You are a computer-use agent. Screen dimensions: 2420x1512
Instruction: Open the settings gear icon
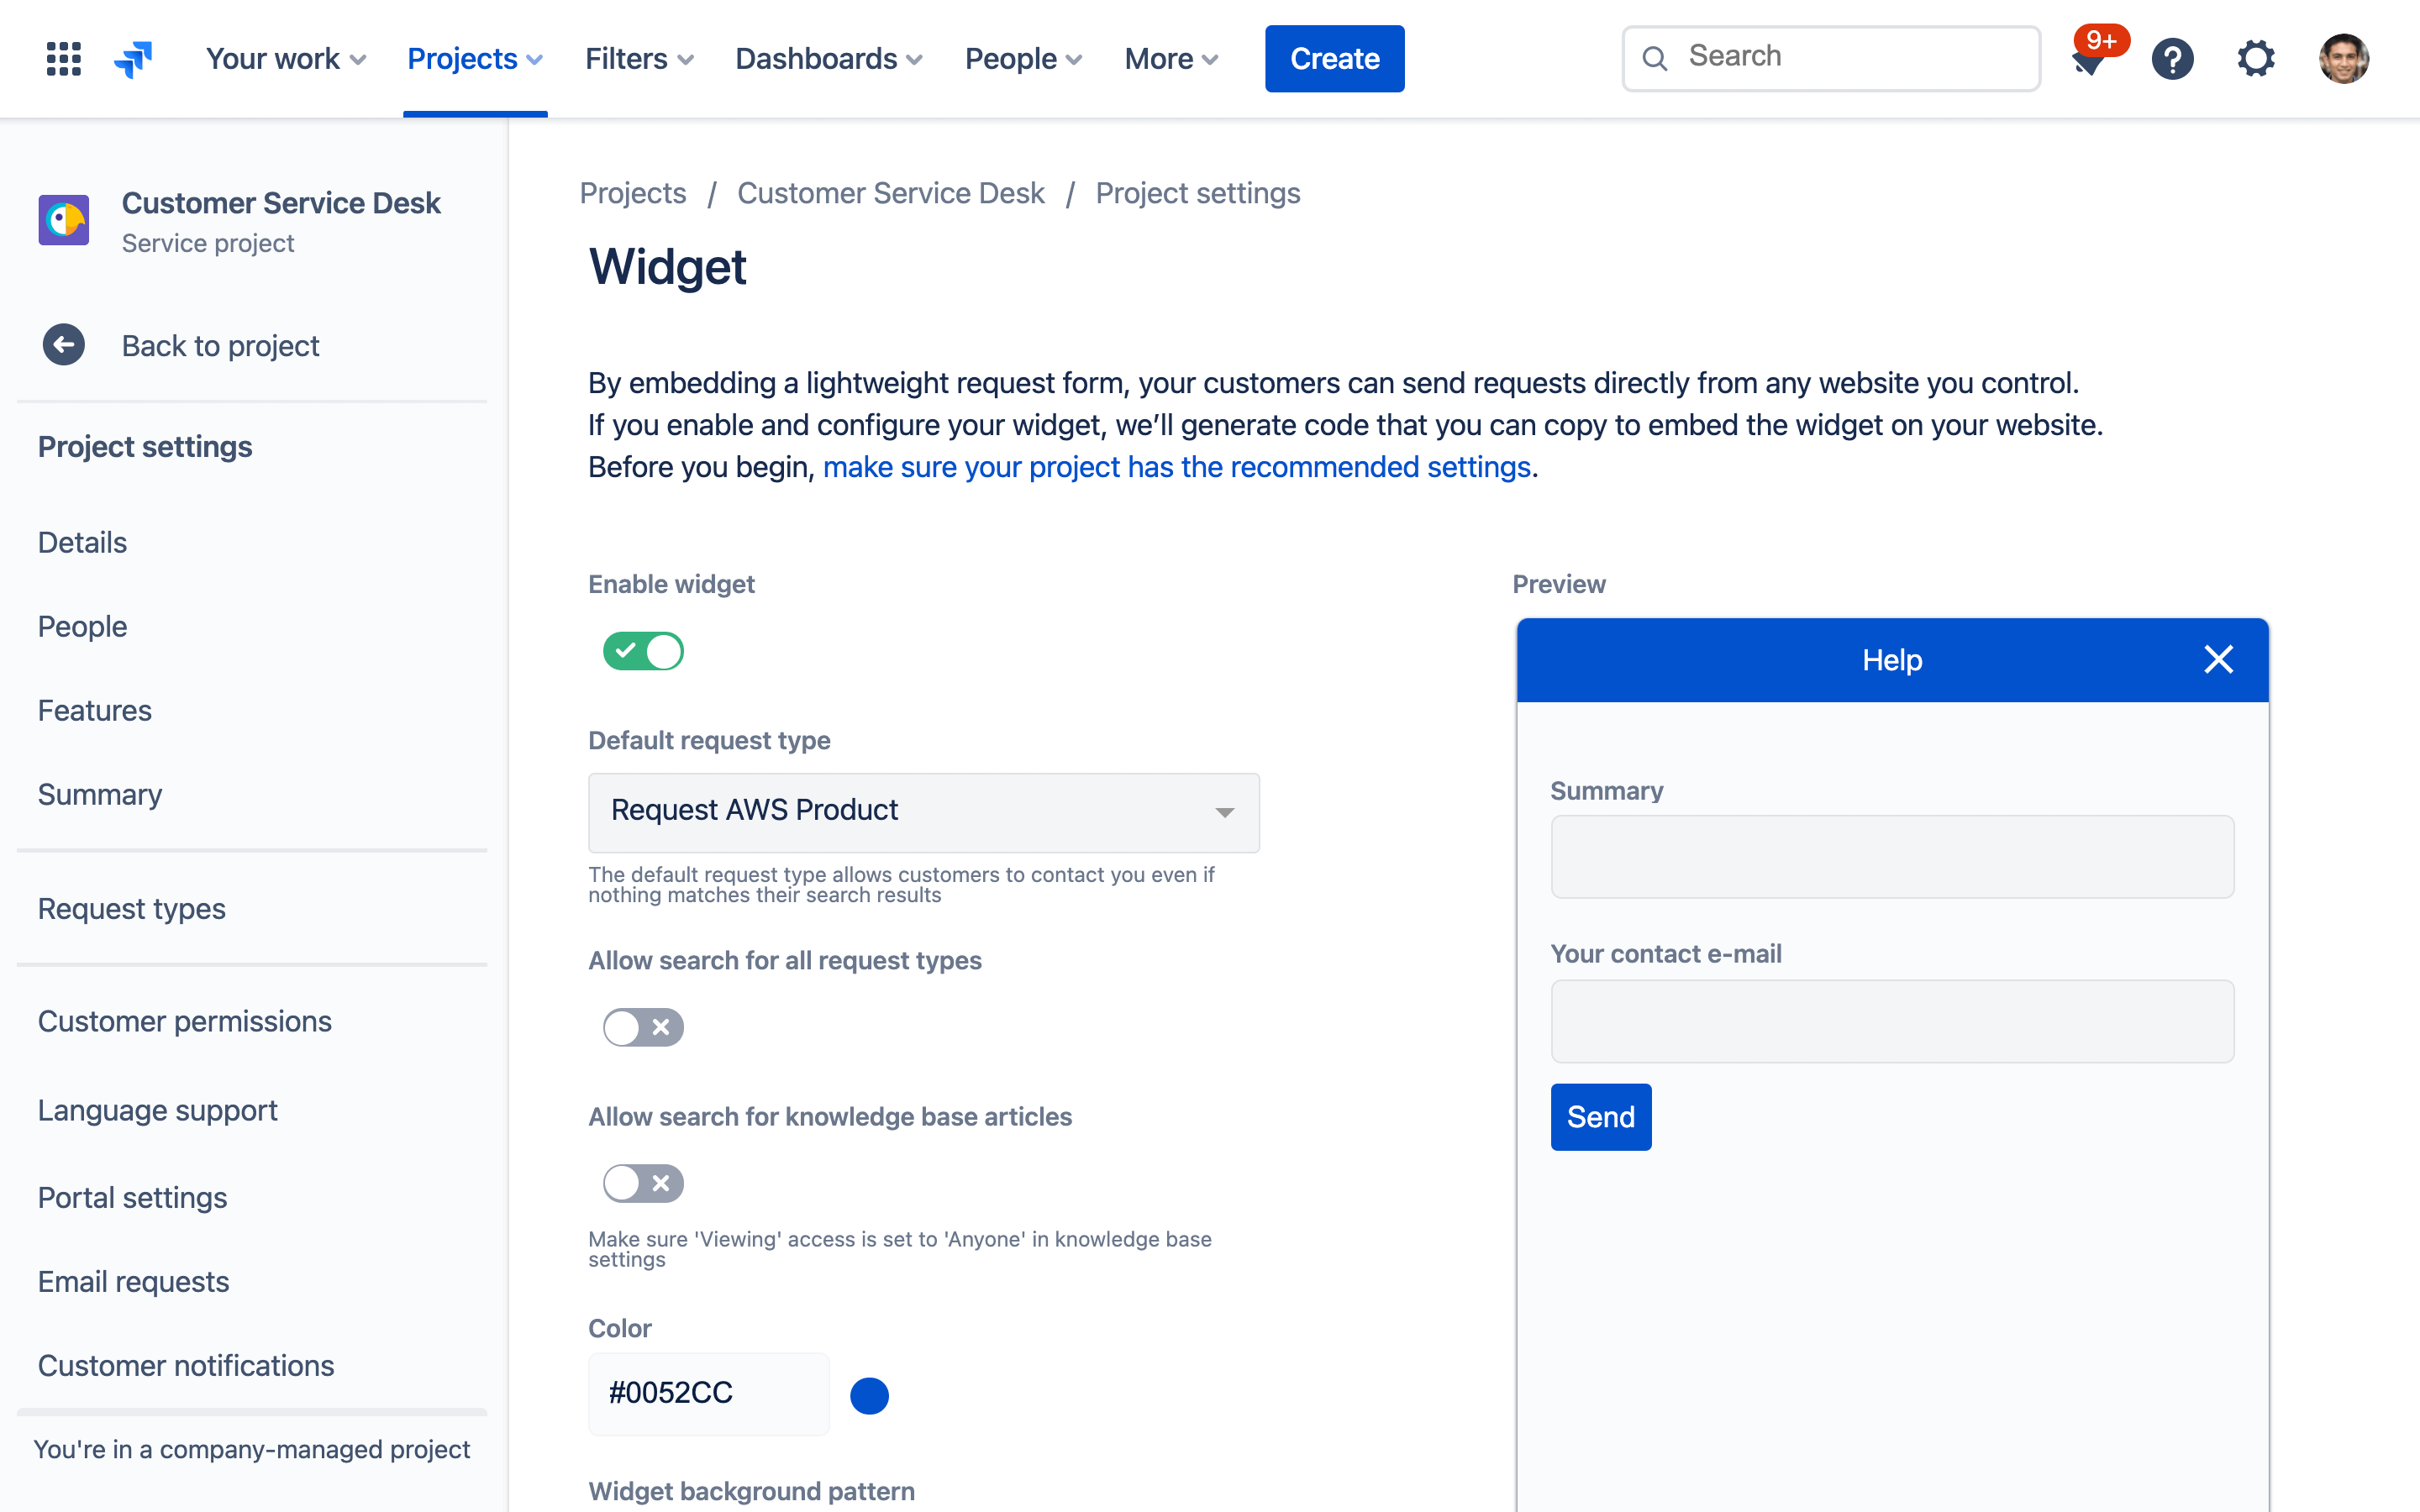[x=2258, y=55]
